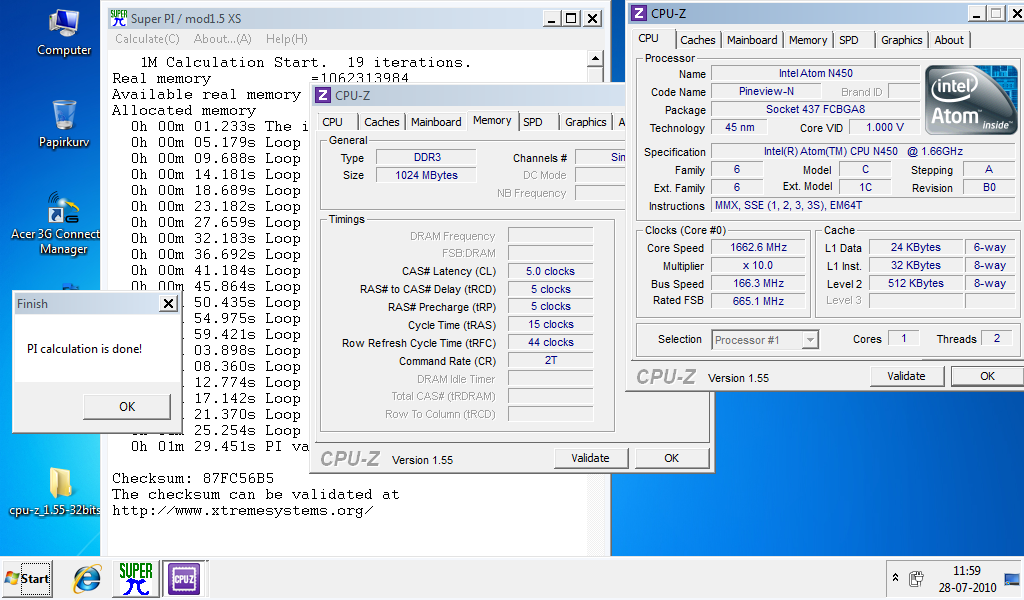Click Validate in the Memory CPU-Z window

590,458
